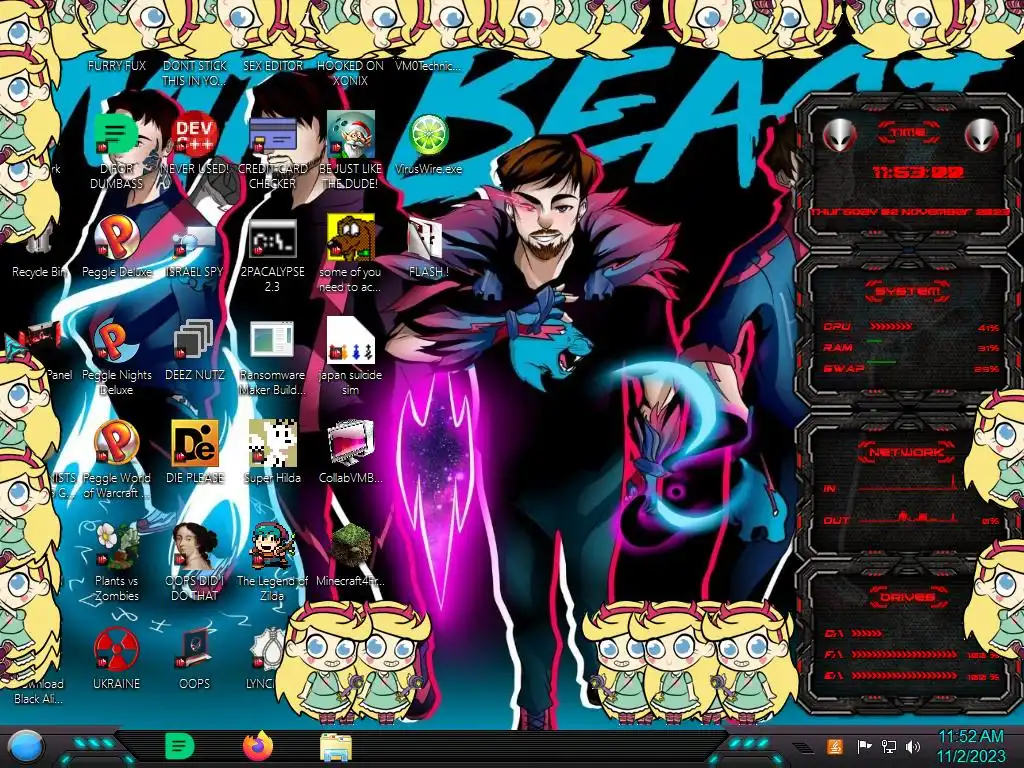Viewport: 1024px width, 768px height.
Task: Launch Peggle World of Warcraft shortcut
Action: pos(116,444)
